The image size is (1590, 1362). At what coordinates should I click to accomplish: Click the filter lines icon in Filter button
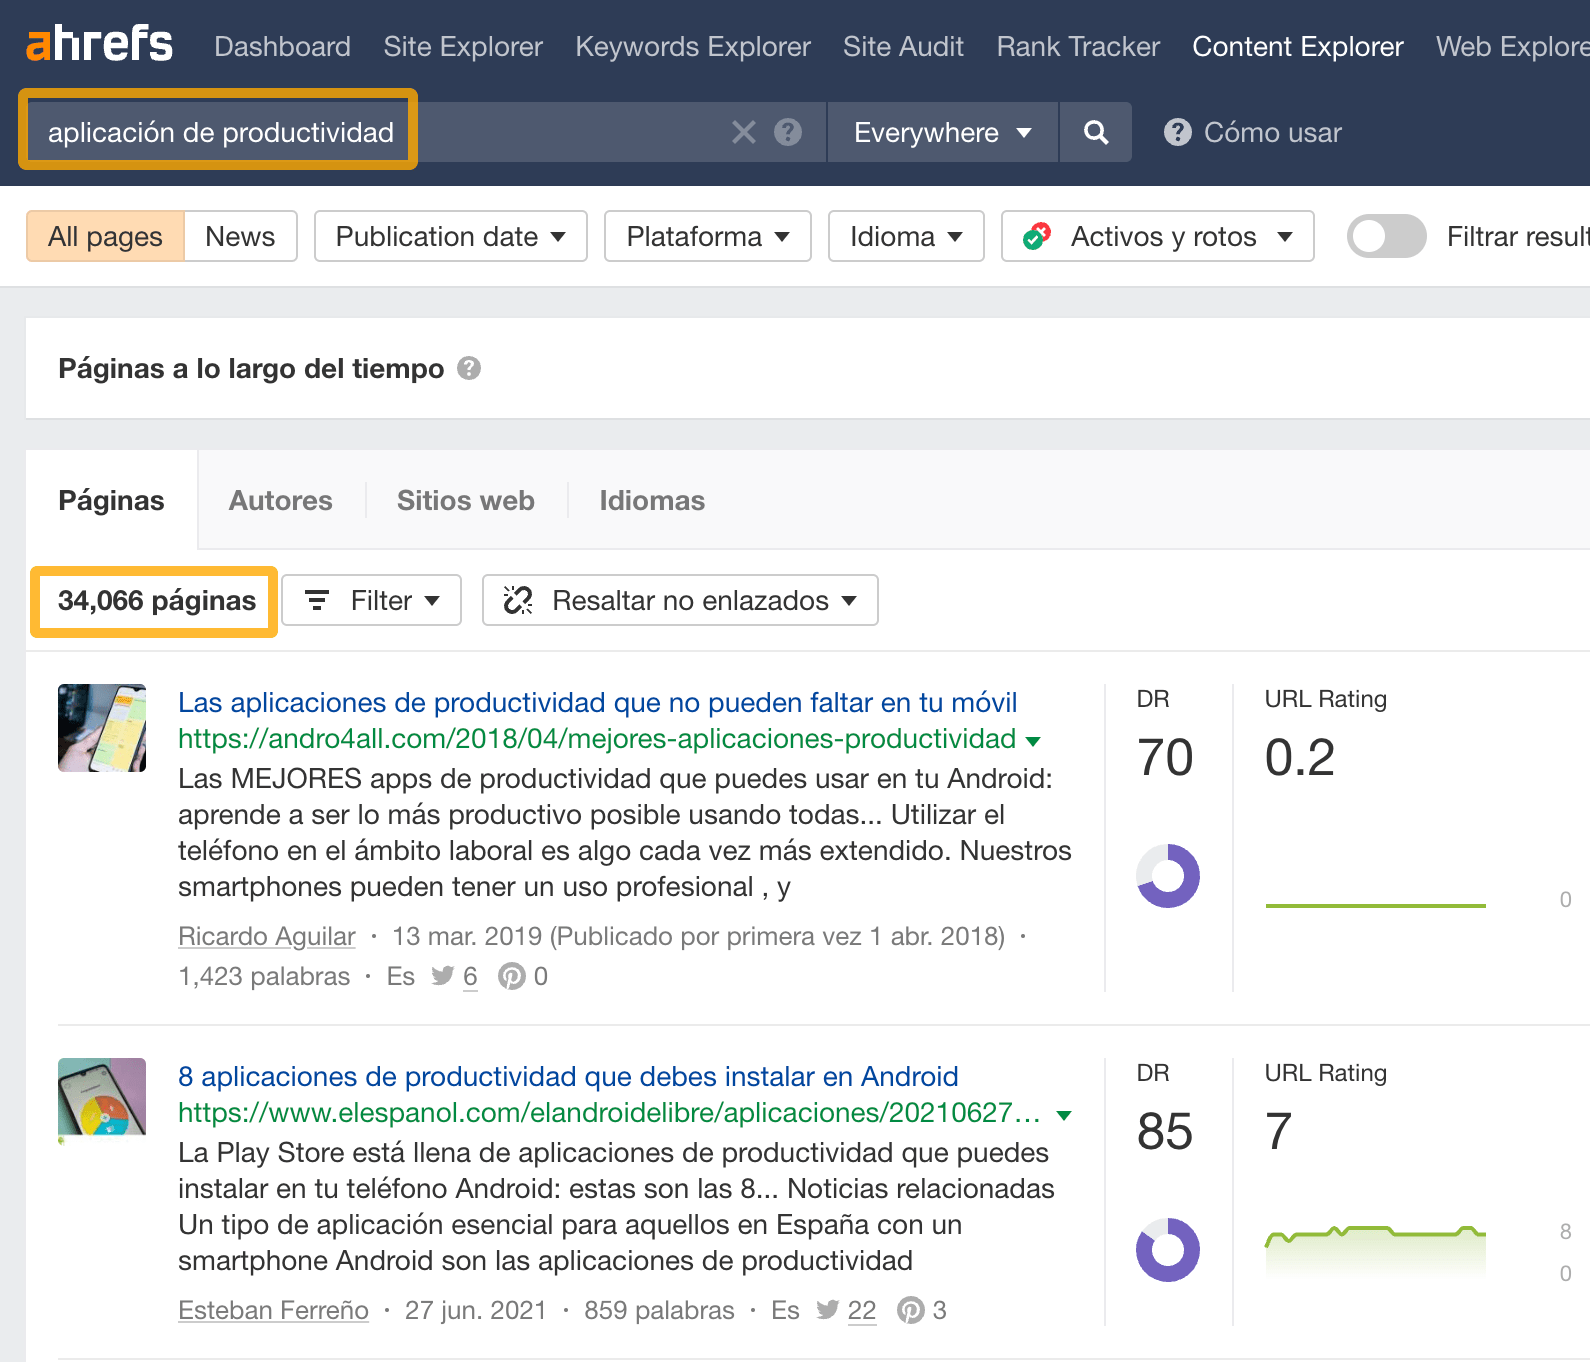[317, 600]
